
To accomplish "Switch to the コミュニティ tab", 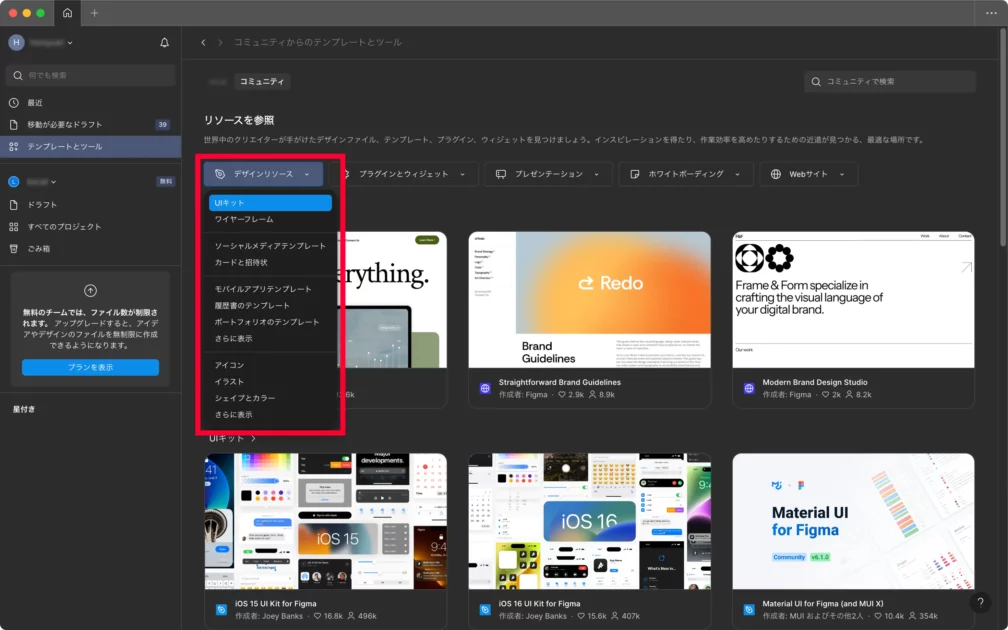I will click(261, 81).
